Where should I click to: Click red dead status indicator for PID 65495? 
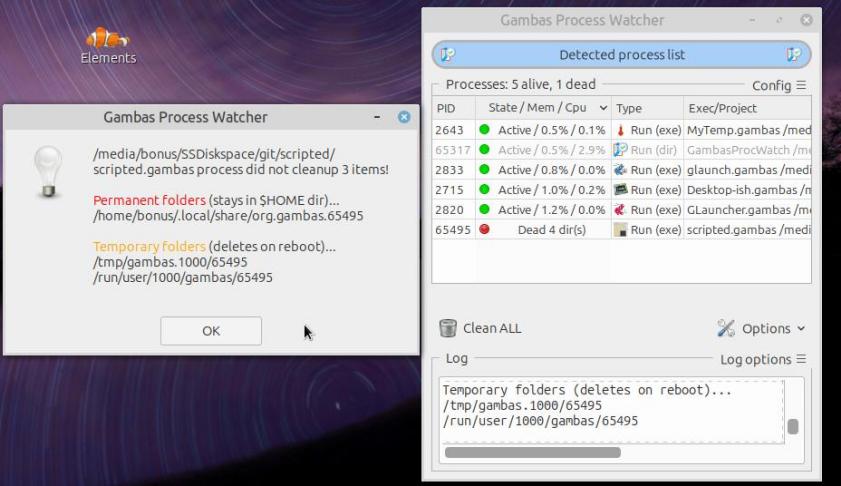click(484, 230)
